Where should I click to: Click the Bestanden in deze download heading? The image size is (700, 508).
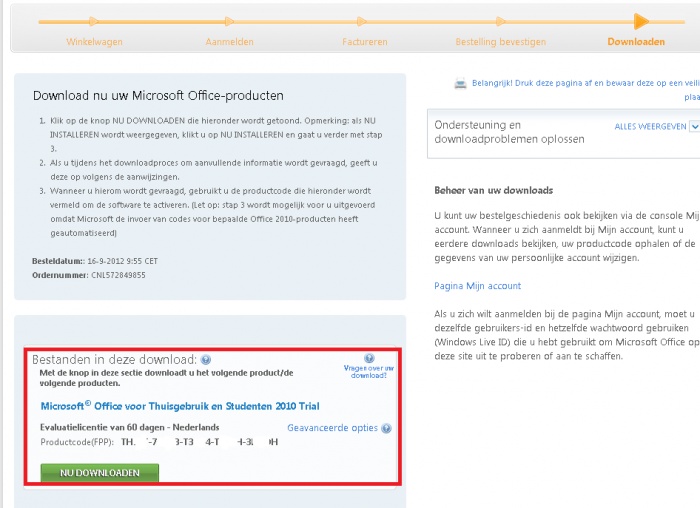click(114, 360)
